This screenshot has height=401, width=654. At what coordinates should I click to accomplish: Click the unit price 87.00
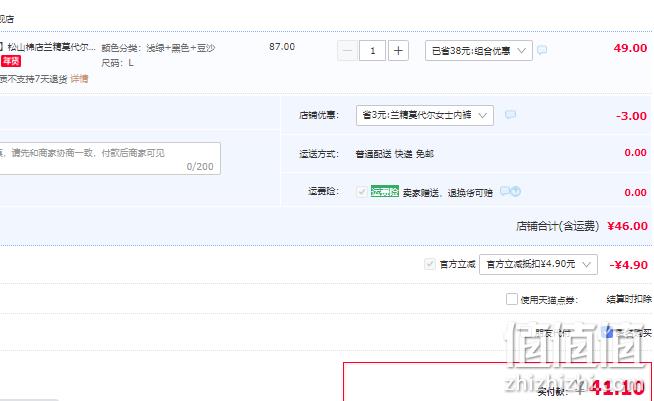[282, 47]
